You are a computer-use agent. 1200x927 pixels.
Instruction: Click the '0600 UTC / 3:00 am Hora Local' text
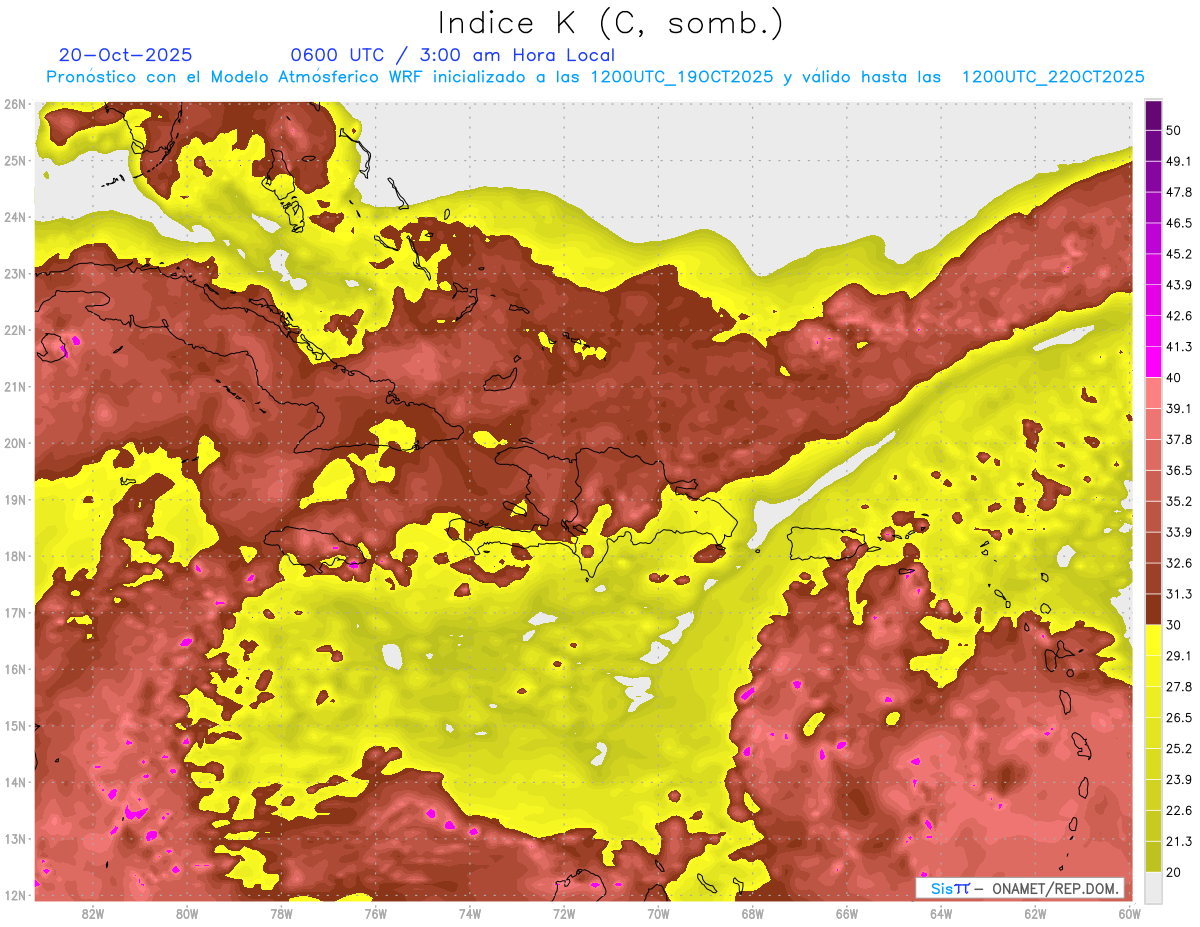point(452,55)
